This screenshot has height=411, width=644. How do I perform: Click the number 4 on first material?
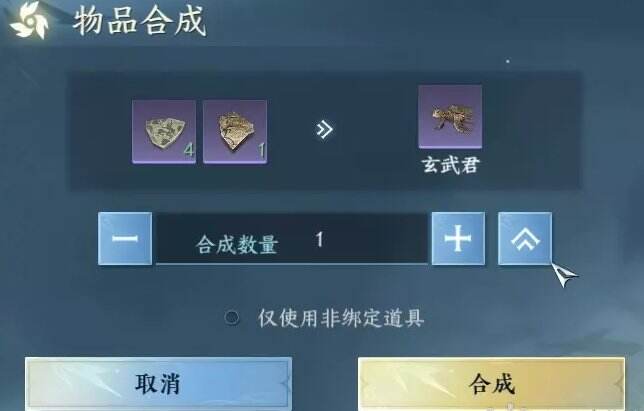(189, 151)
